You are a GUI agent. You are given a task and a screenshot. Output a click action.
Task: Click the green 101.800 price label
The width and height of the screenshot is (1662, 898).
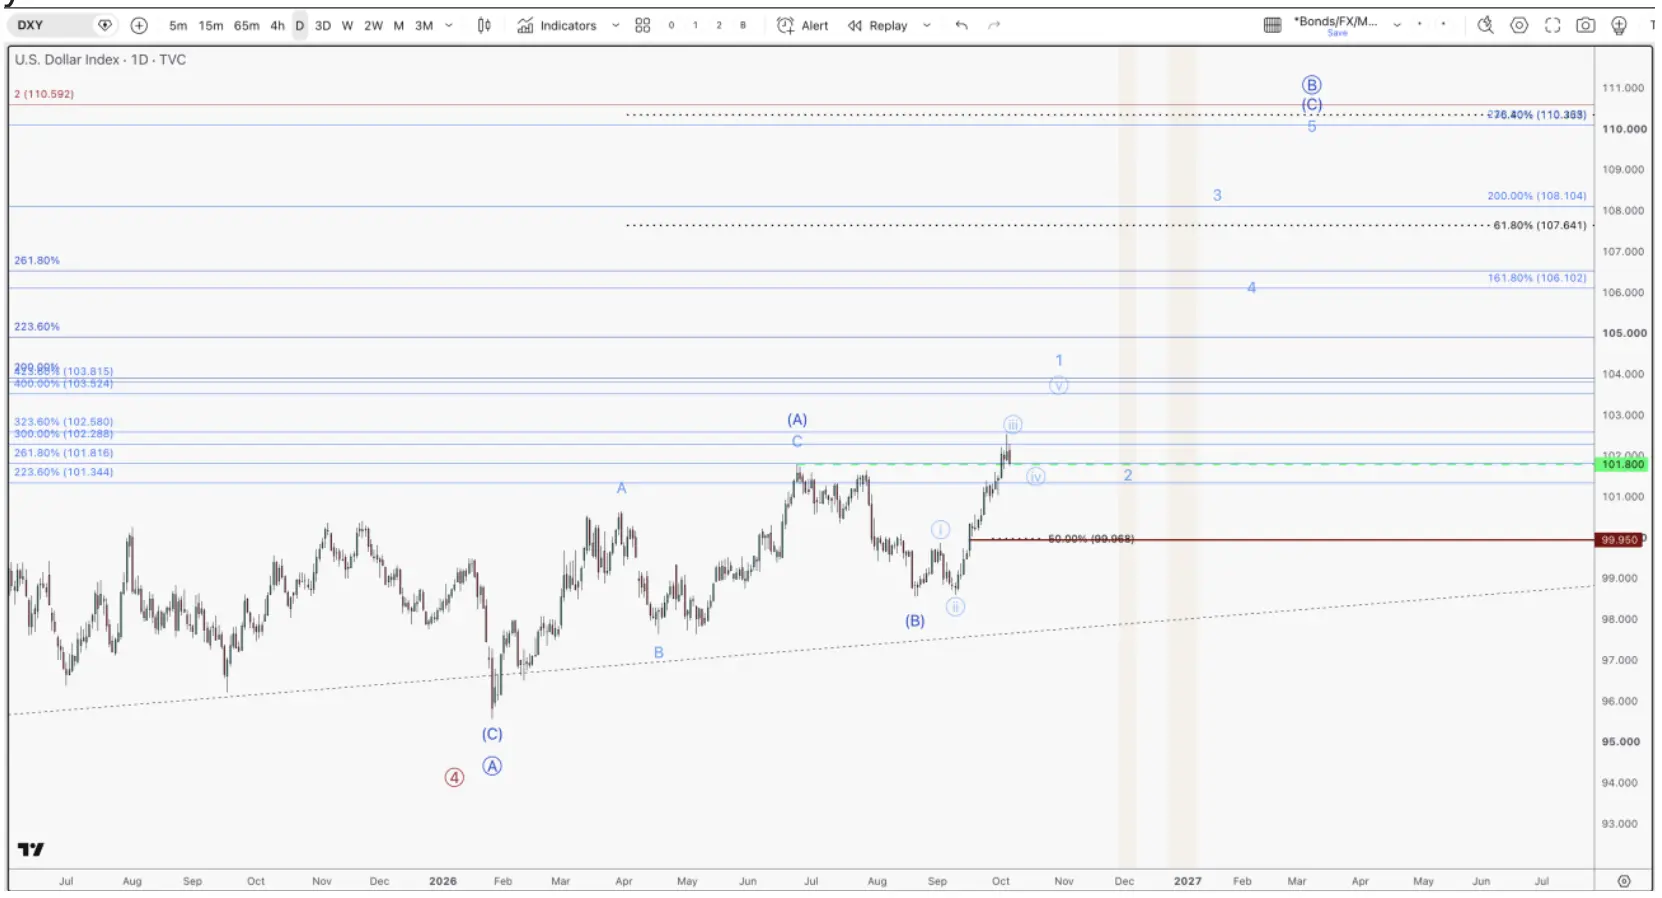coord(1622,464)
